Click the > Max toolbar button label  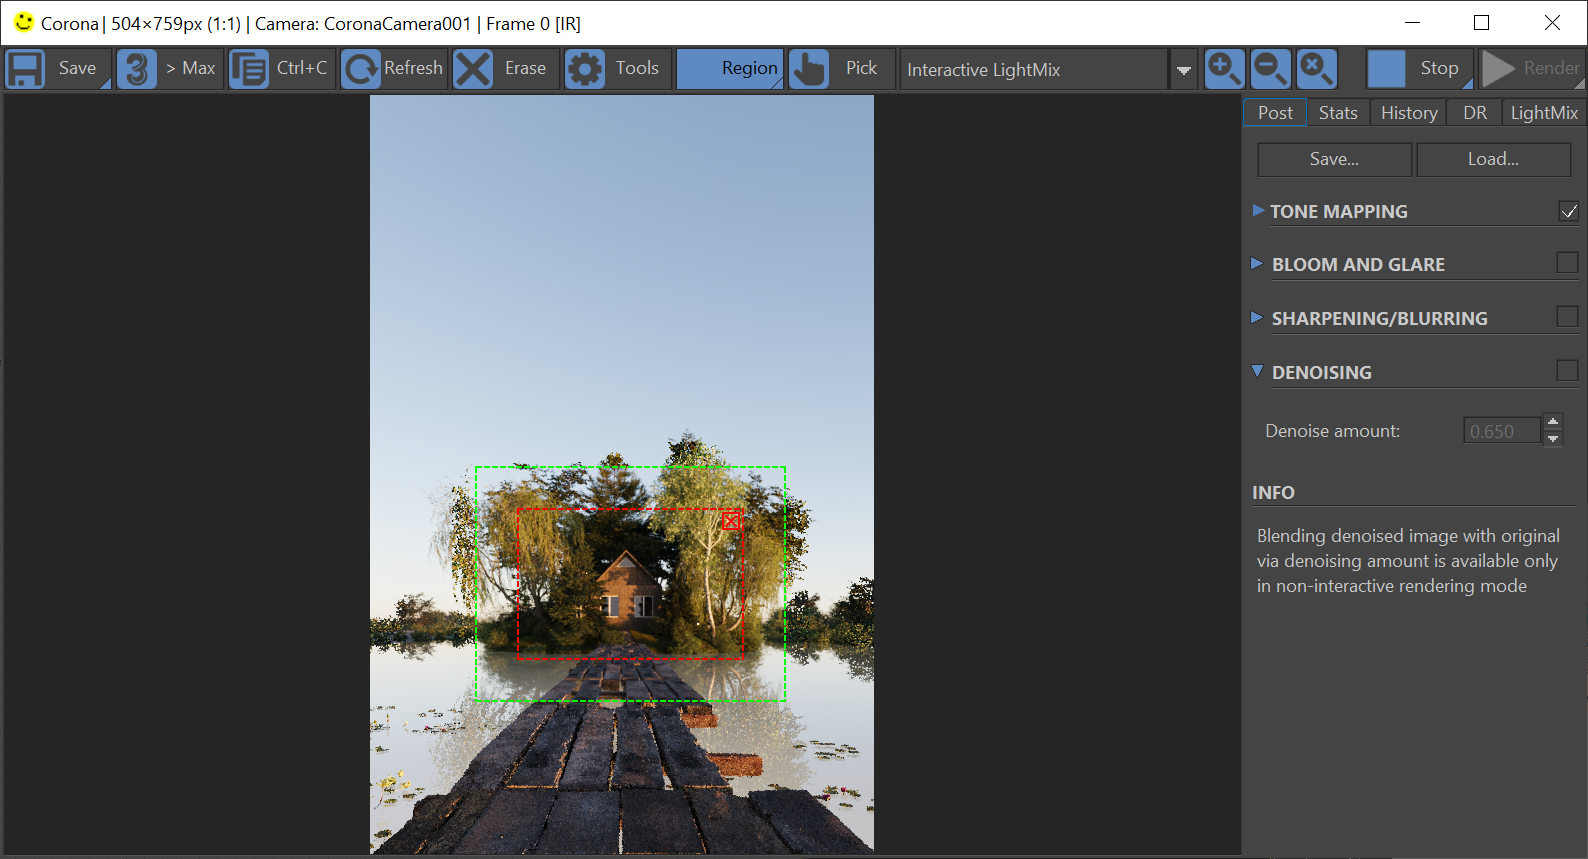[190, 68]
